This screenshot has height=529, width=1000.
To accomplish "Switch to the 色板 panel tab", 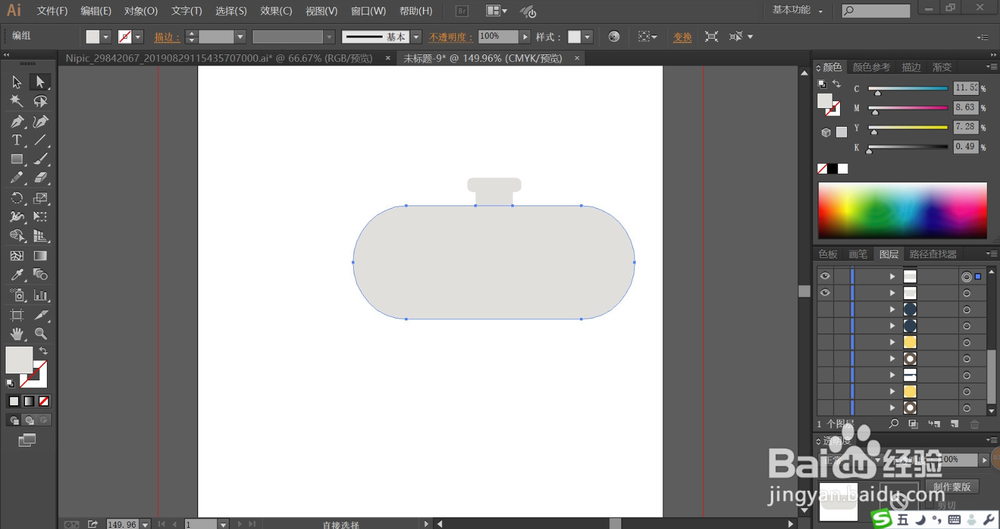I will (x=828, y=254).
